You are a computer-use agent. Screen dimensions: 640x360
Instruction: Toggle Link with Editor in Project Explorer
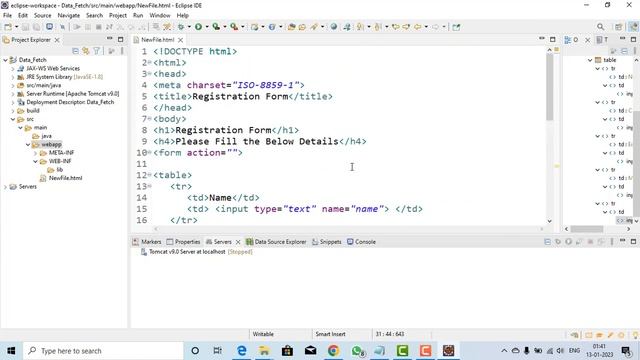coord(86,51)
